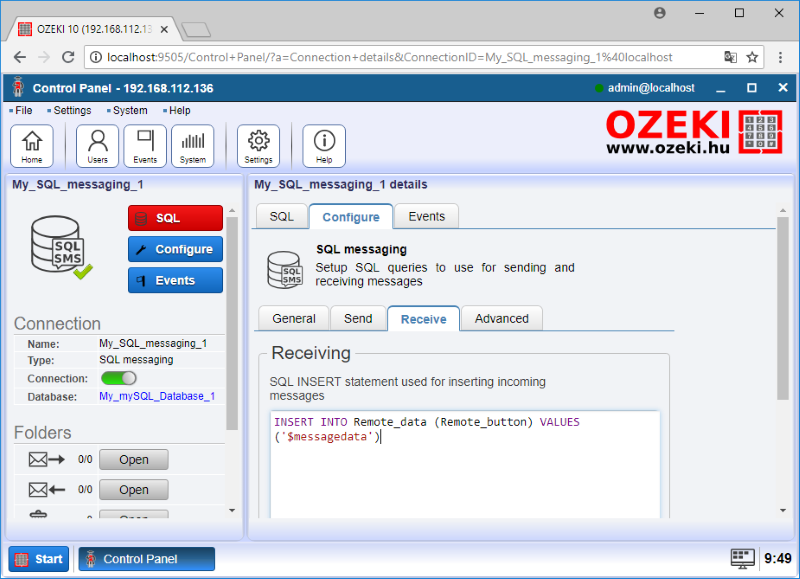The width and height of the screenshot is (800, 579).
Task: Open the My_mySQL_Database_1 link
Action: (x=157, y=396)
